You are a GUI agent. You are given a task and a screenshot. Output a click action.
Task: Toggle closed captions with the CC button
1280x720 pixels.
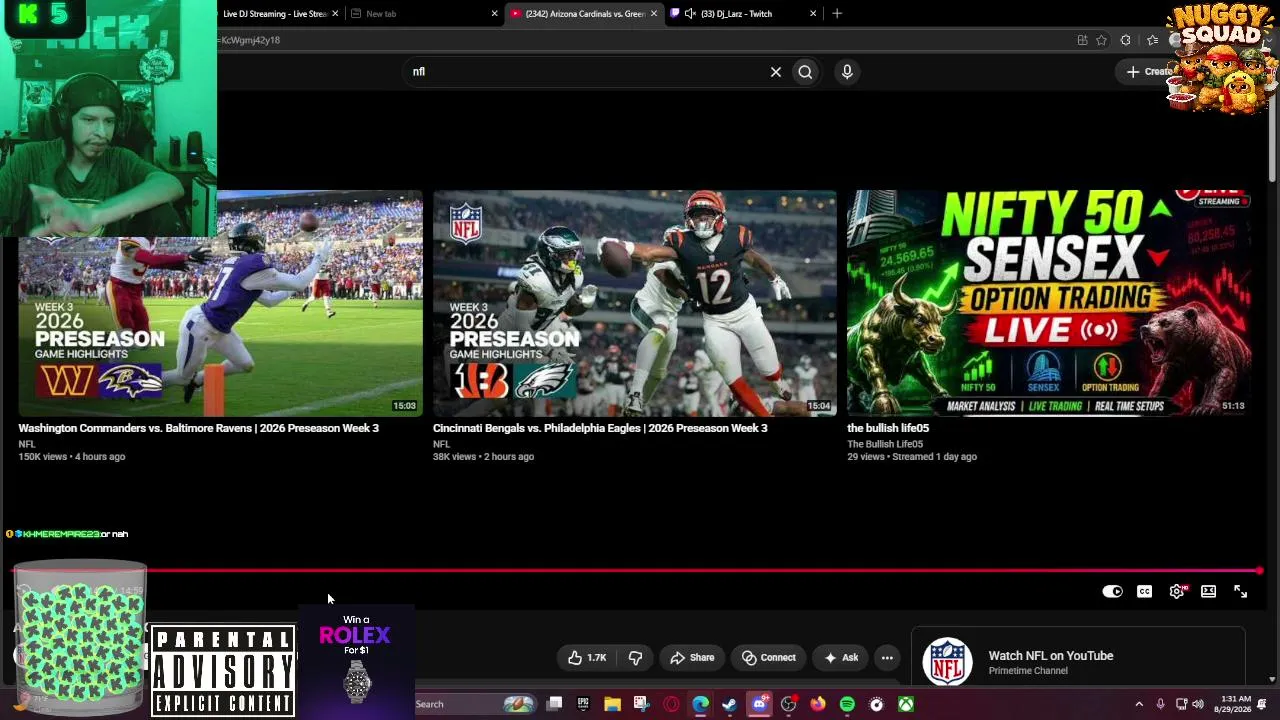[1144, 592]
